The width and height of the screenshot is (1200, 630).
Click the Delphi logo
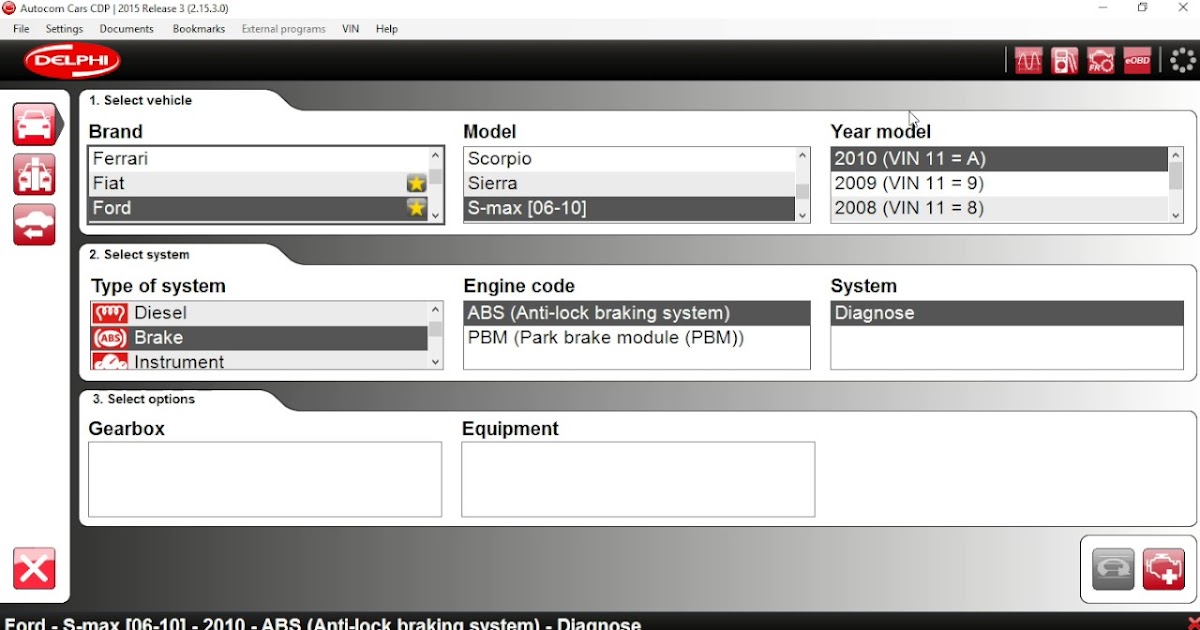[x=73, y=61]
